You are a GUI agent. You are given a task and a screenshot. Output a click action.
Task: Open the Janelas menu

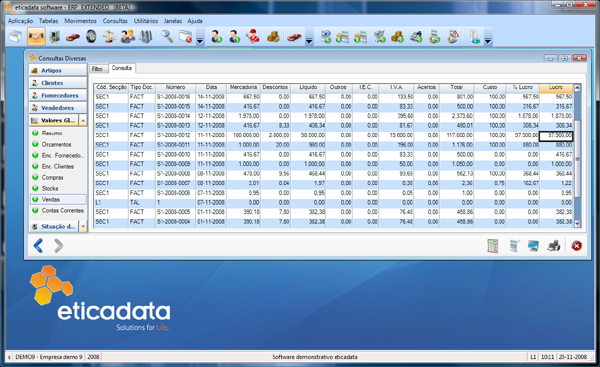[x=173, y=21]
